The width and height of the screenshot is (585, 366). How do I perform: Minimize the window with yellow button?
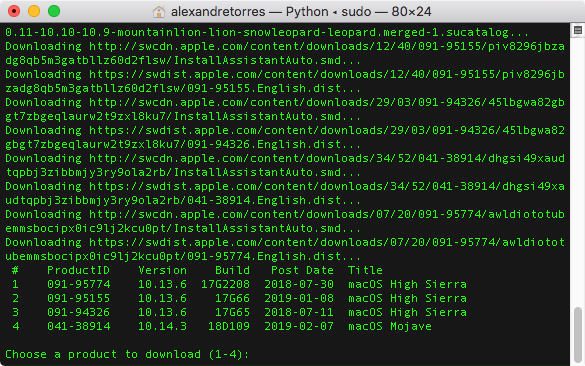pos(34,11)
